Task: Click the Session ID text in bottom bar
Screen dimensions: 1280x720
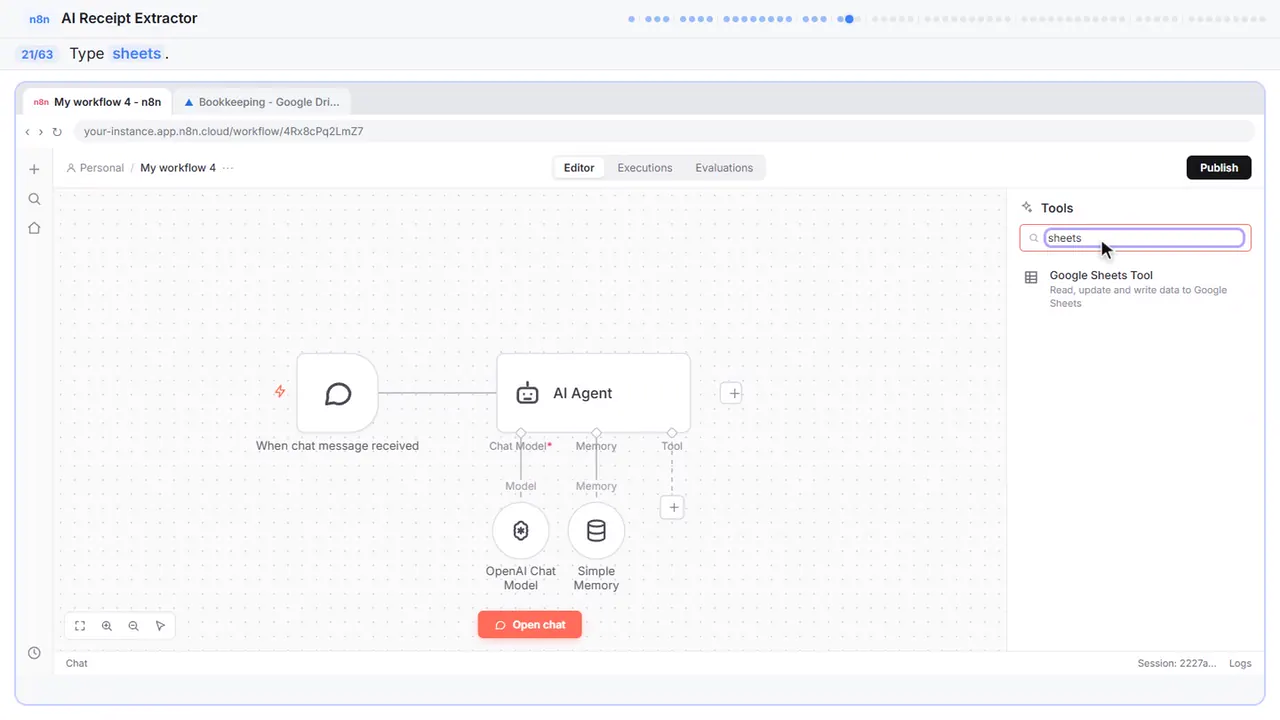Action: [x=1177, y=663]
